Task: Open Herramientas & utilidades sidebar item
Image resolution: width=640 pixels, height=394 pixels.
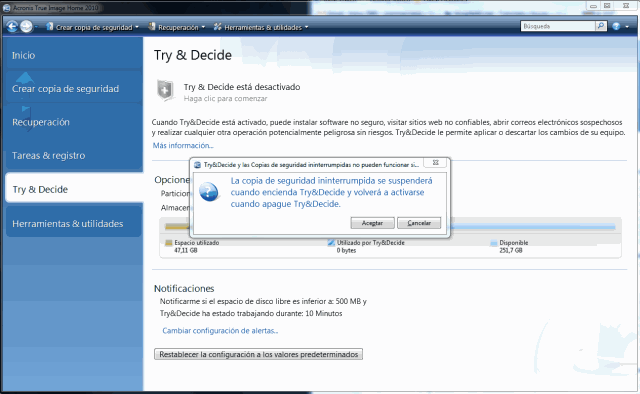Action: click(x=74, y=223)
